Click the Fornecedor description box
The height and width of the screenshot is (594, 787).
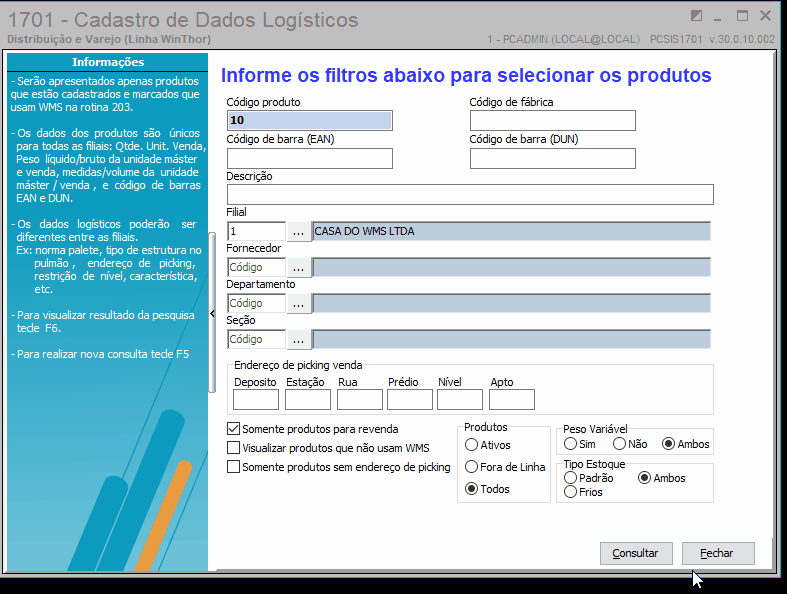(x=511, y=268)
